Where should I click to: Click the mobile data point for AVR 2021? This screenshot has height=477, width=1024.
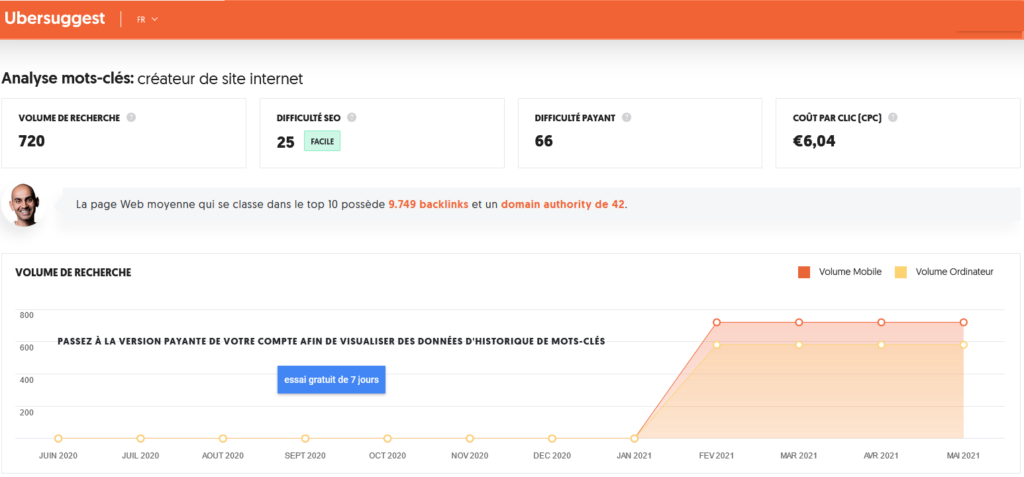click(881, 322)
